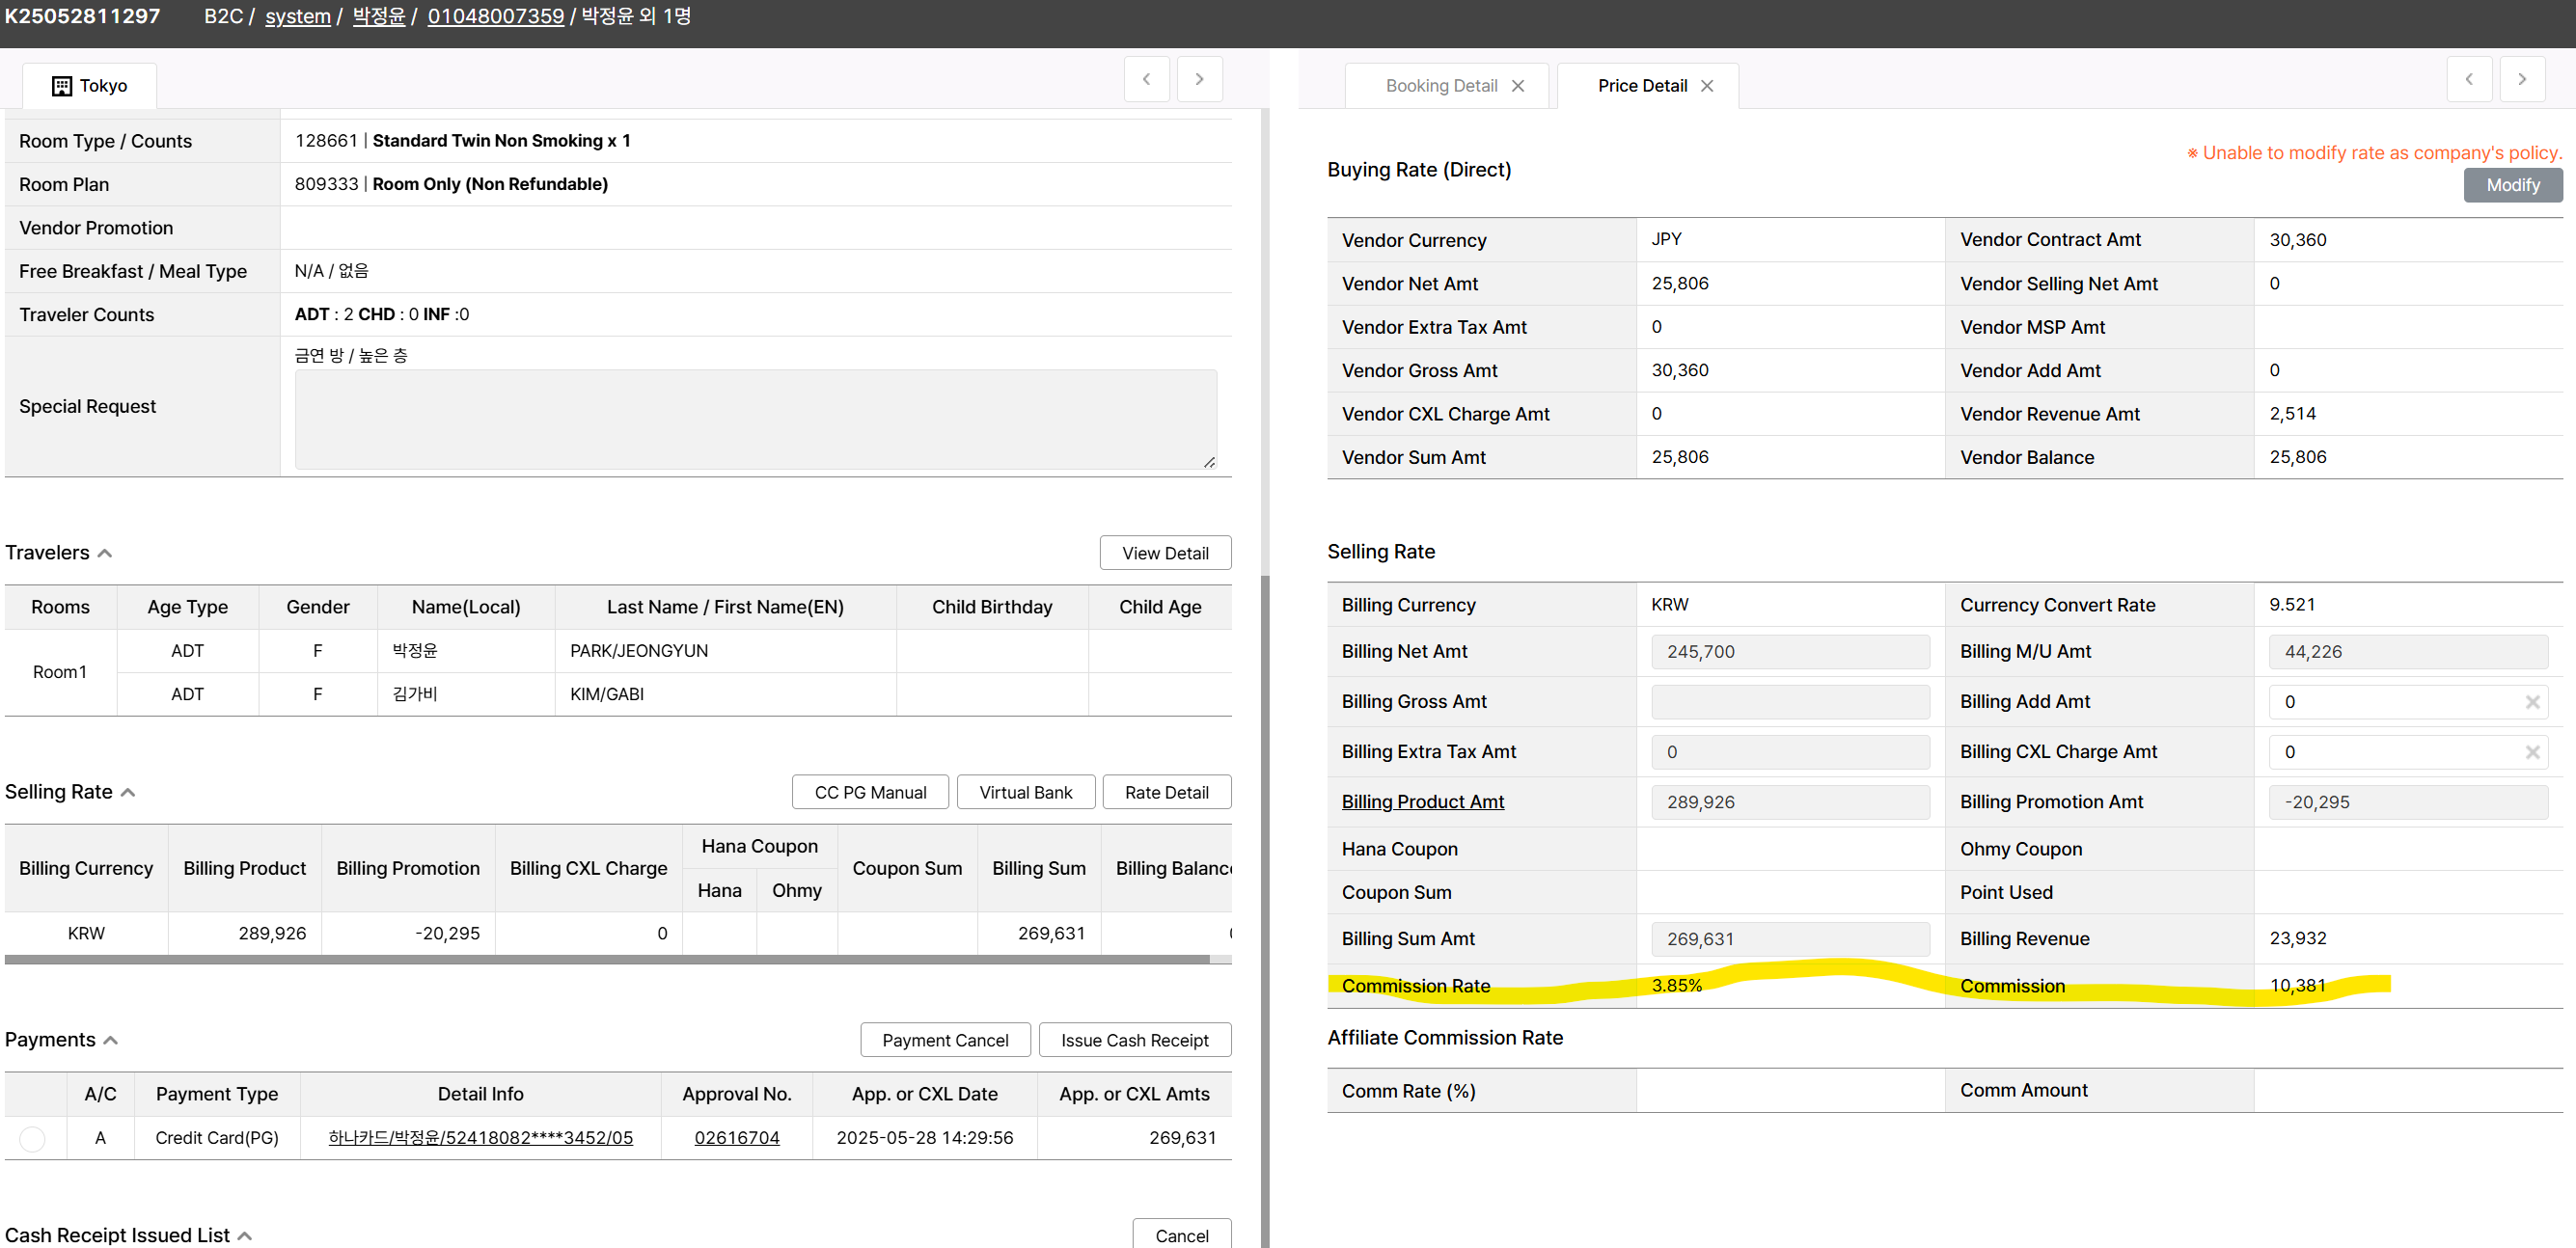Select the Credit Card payment radio button
This screenshot has width=2576, height=1248.
coord(32,1138)
